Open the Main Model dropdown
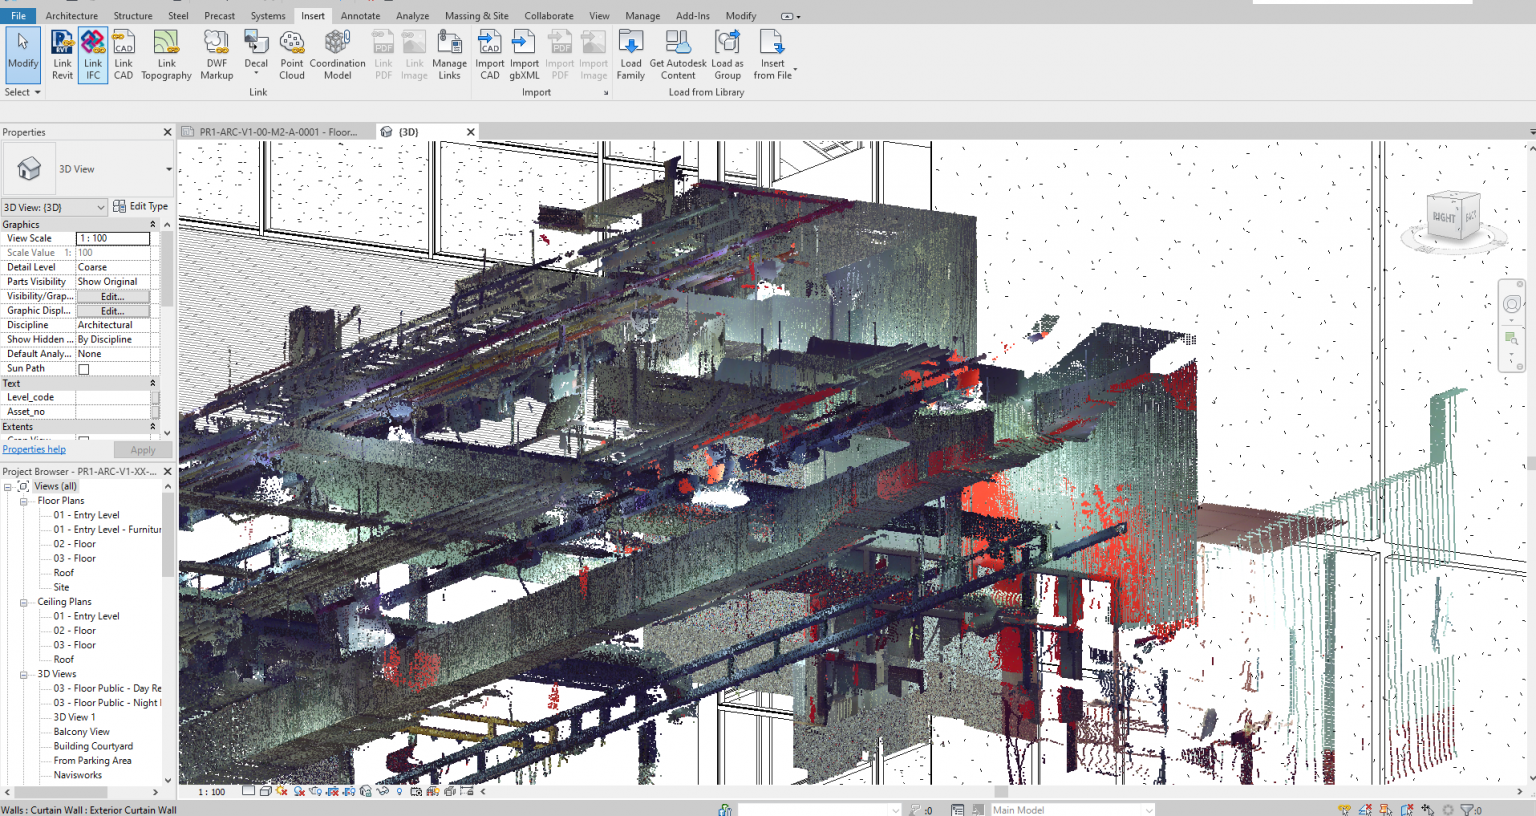Viewport: 1536px width, 816px height. pos(1147,809)
